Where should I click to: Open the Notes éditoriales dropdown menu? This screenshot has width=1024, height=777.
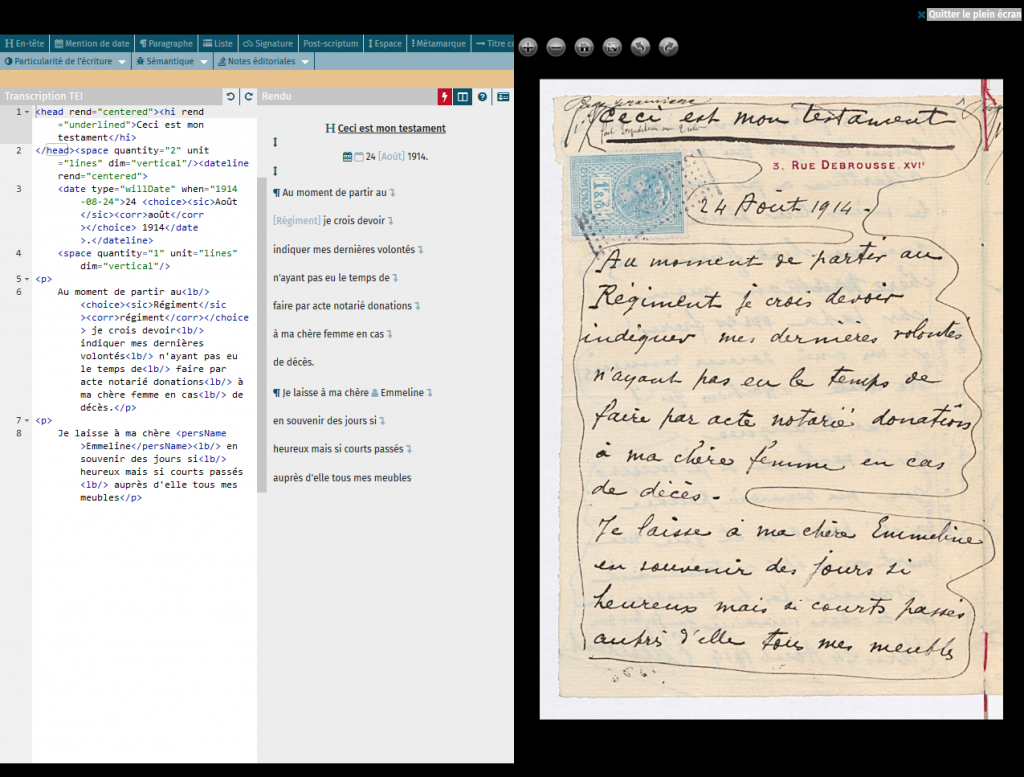click(x=263, y=61)
